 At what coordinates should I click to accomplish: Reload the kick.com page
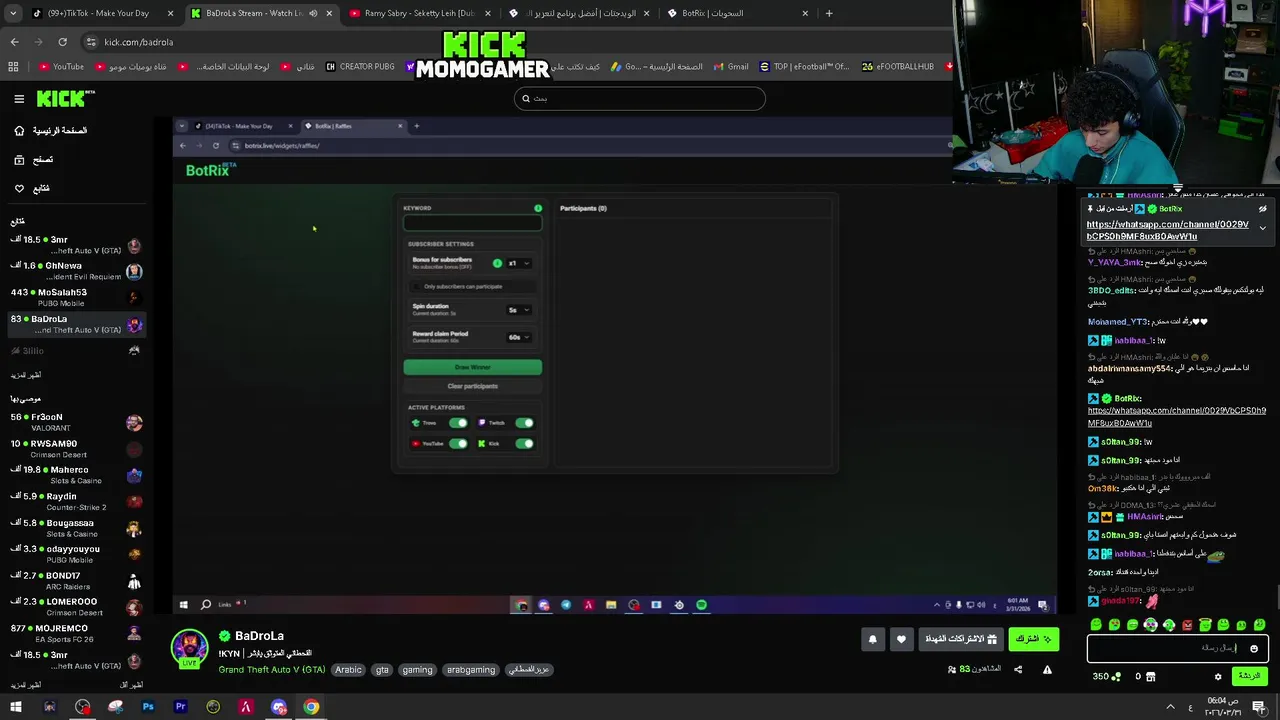[62, 42]
